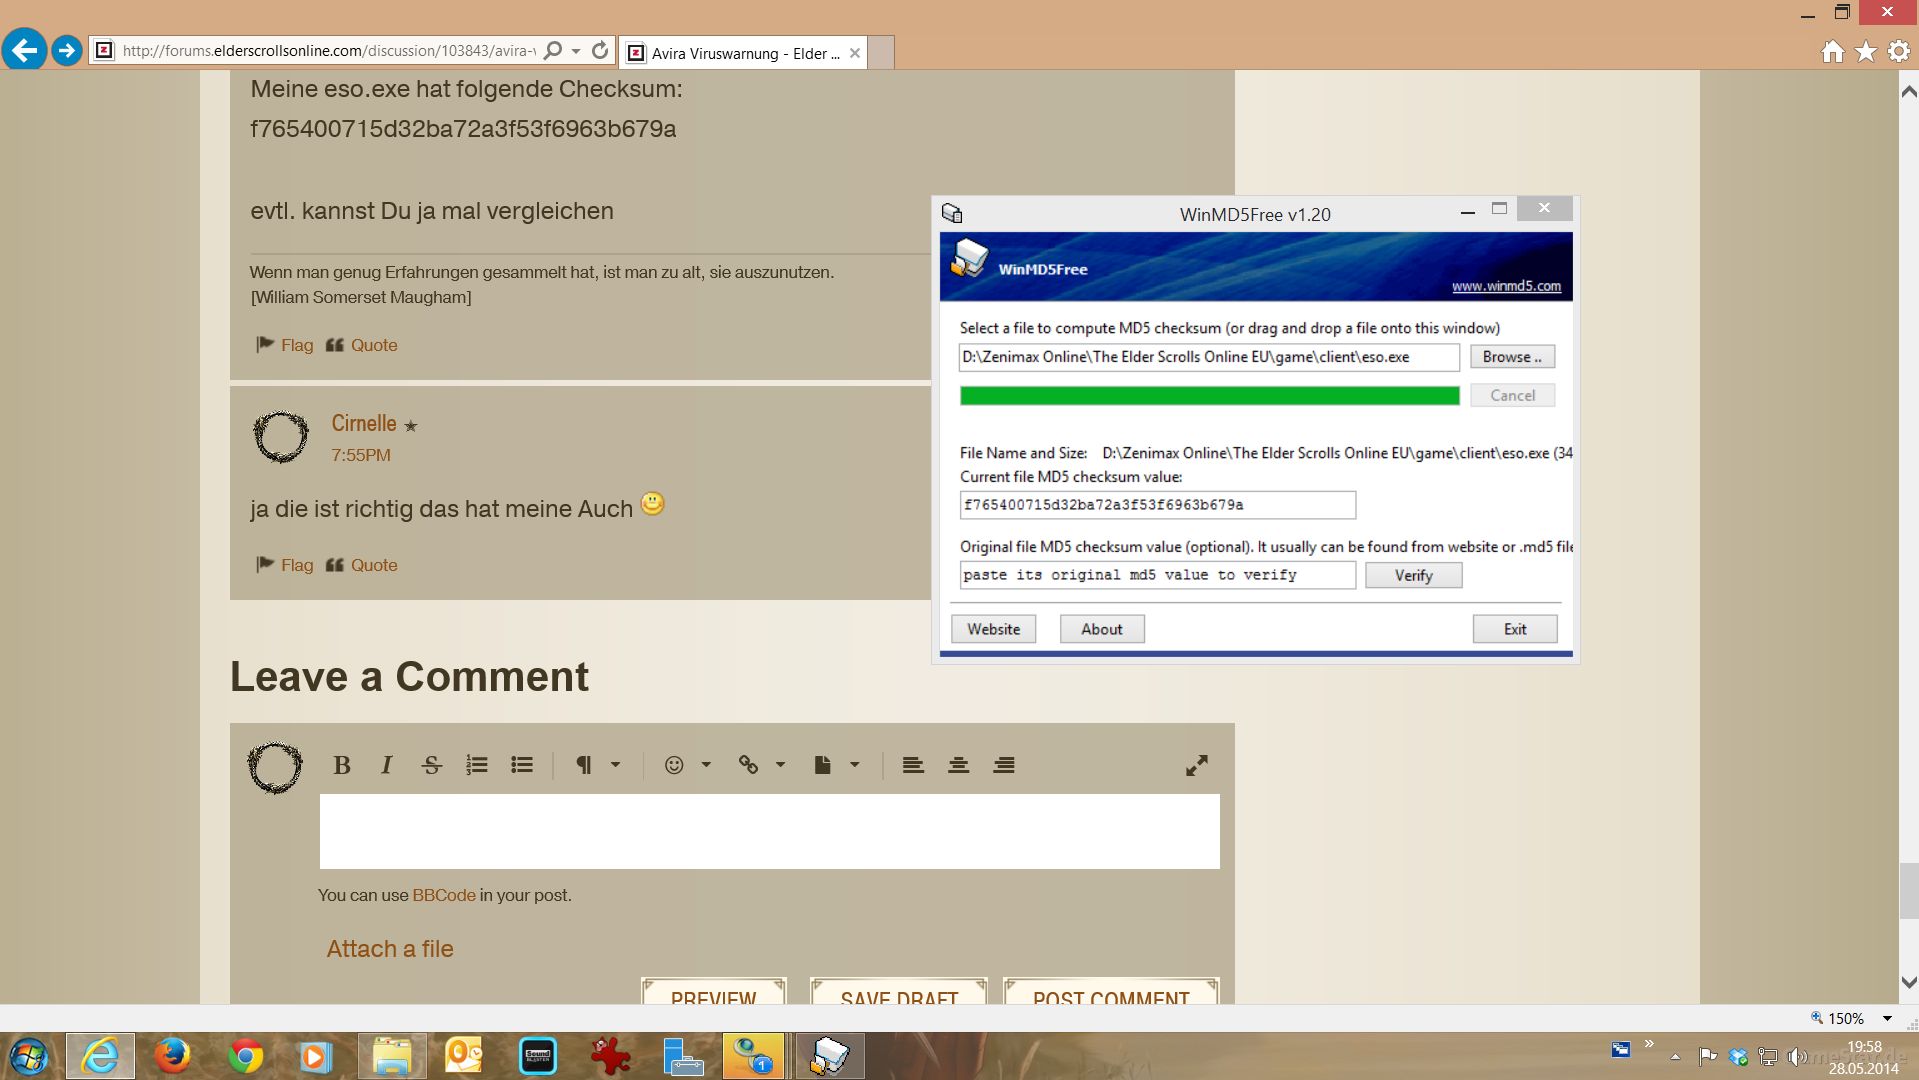
Task: Click the Save Draft button
Action: 899,992
